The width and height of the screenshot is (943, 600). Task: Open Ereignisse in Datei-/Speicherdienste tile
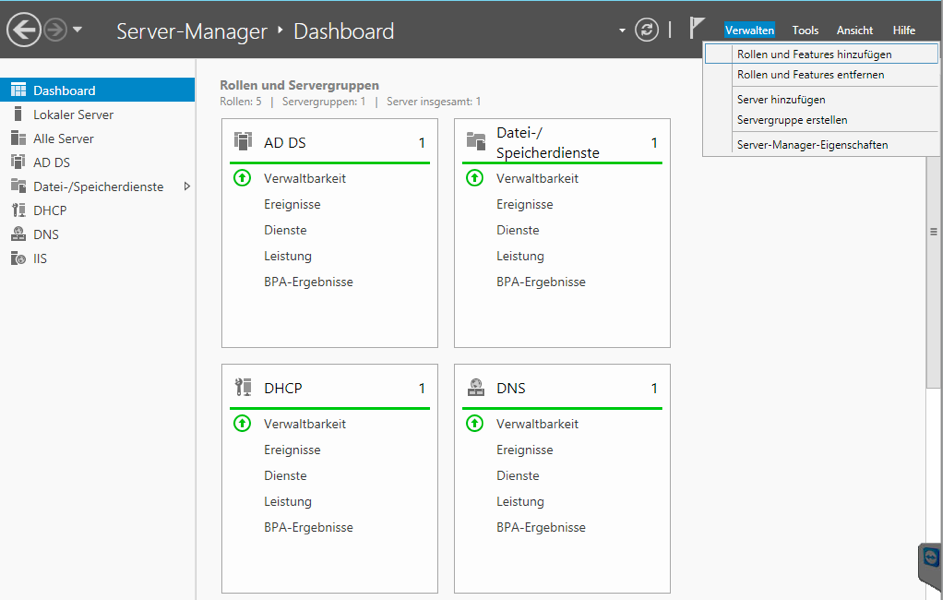[x=524, y=204]
